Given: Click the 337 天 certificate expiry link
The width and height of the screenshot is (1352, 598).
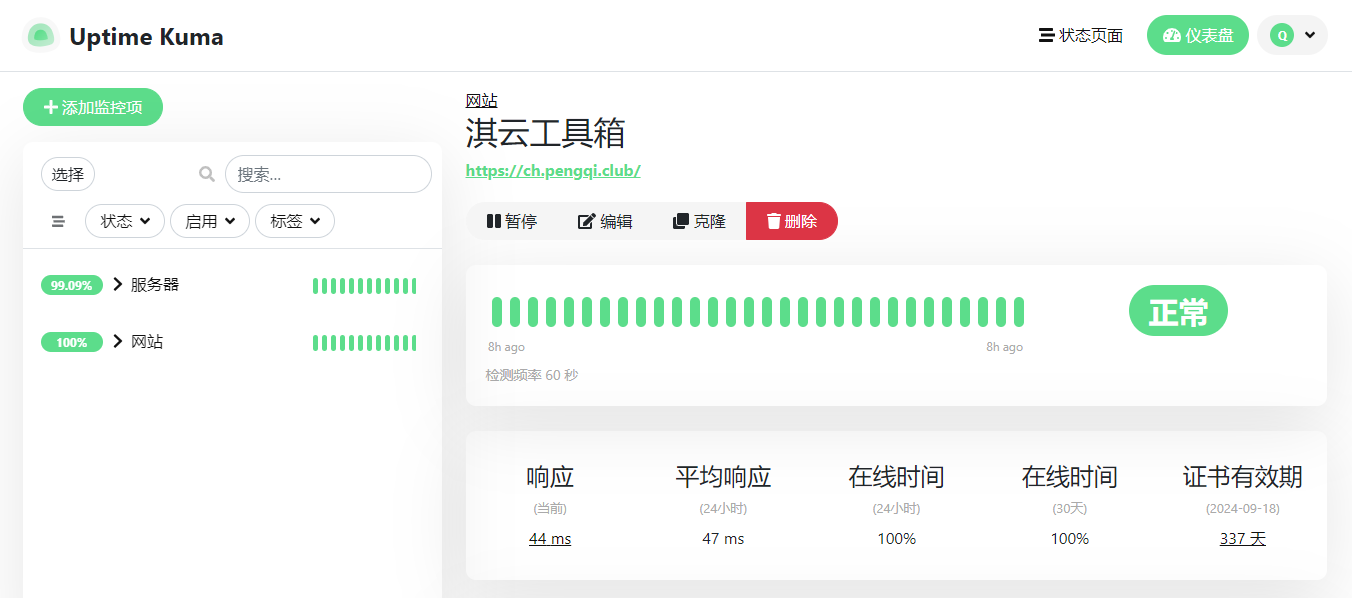Looking at the screenshot, I should pos(1243,538).
